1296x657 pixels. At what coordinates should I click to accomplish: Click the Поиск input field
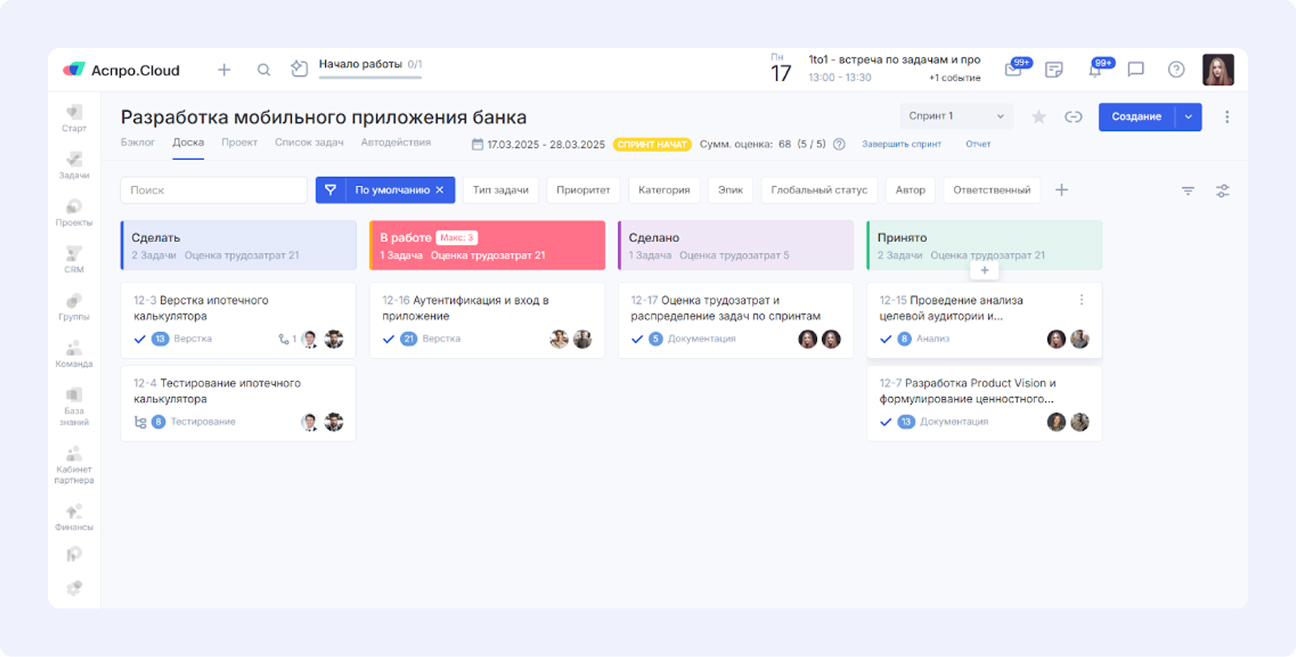(214, 190)
